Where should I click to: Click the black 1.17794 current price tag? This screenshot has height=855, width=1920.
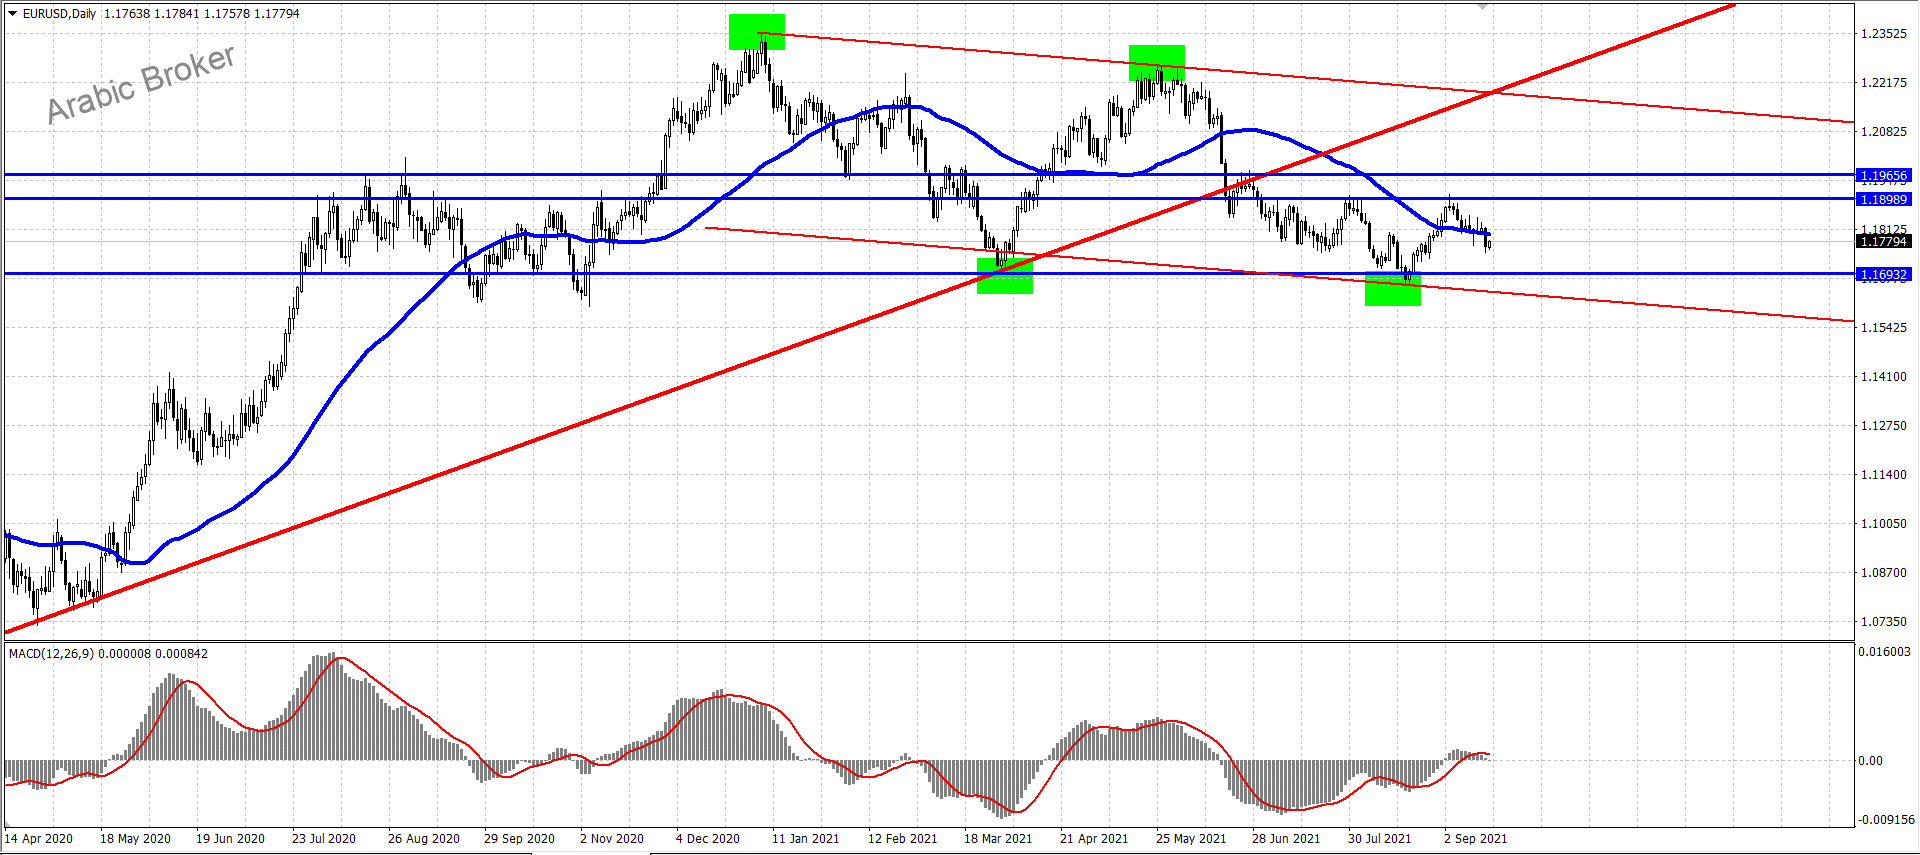[x=1883, y=241]
